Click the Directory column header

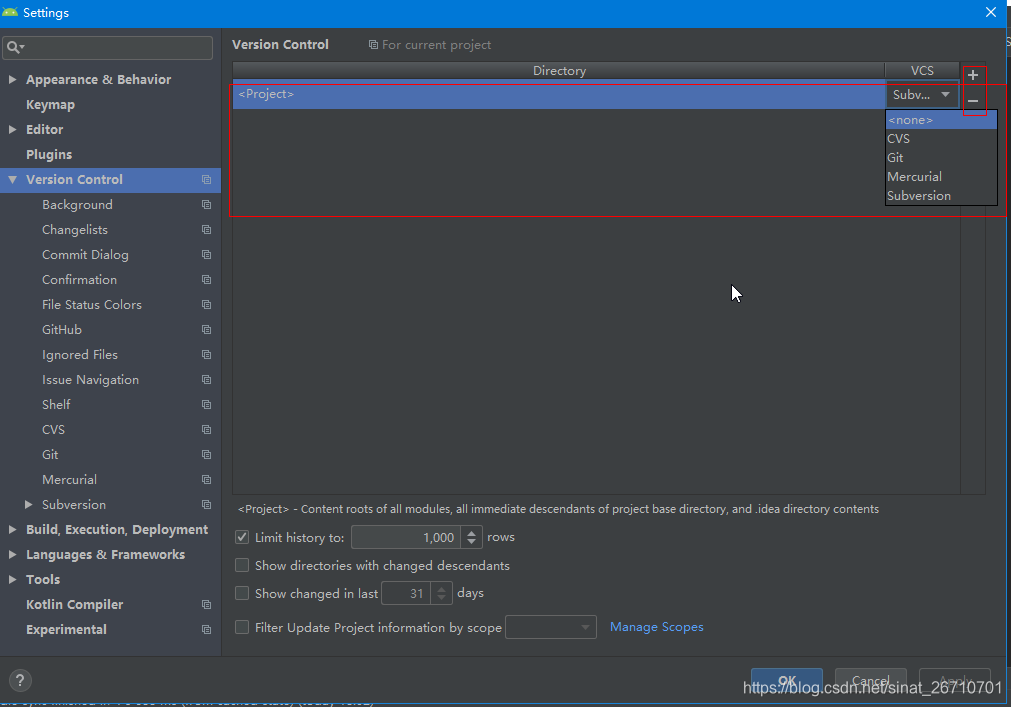tap(559, 70)
